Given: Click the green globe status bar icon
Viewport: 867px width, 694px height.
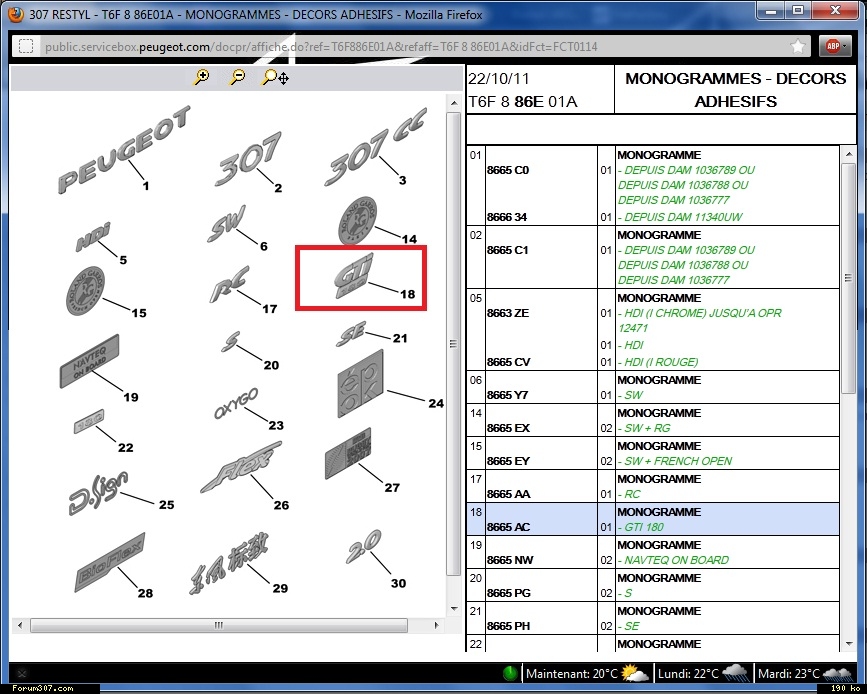Looking at the screenshot, I should coord(511,673).
